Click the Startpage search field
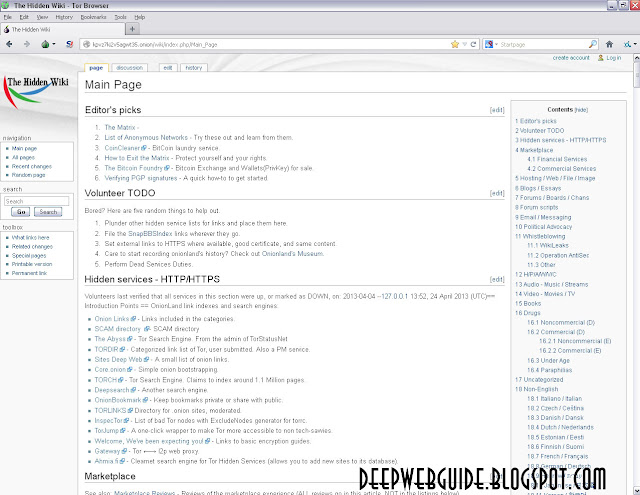640x495 pixels. [x=543, y=44]
